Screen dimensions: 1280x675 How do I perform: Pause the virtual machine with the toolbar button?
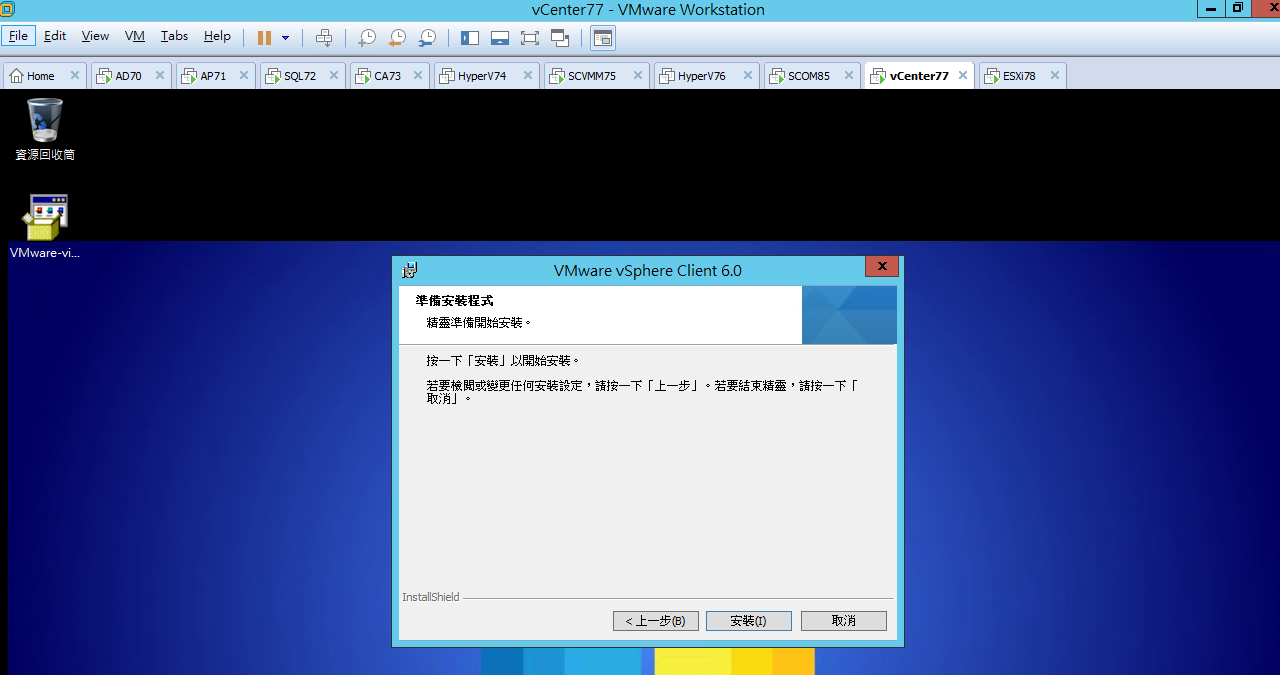264,38
